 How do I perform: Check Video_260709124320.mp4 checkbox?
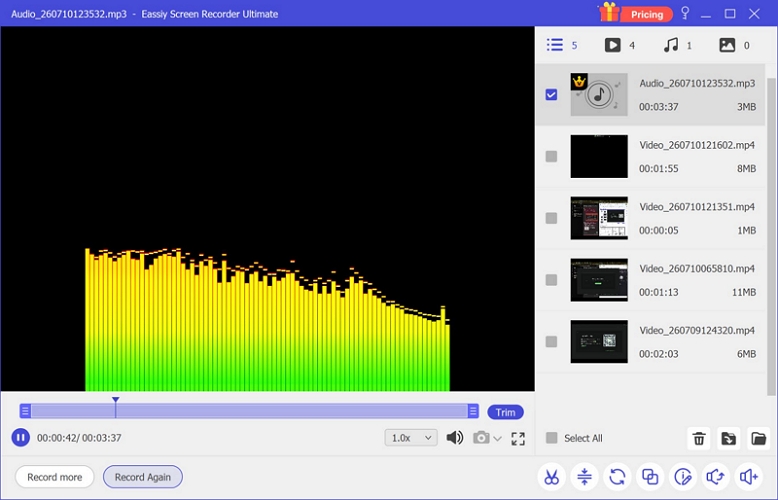551,341
